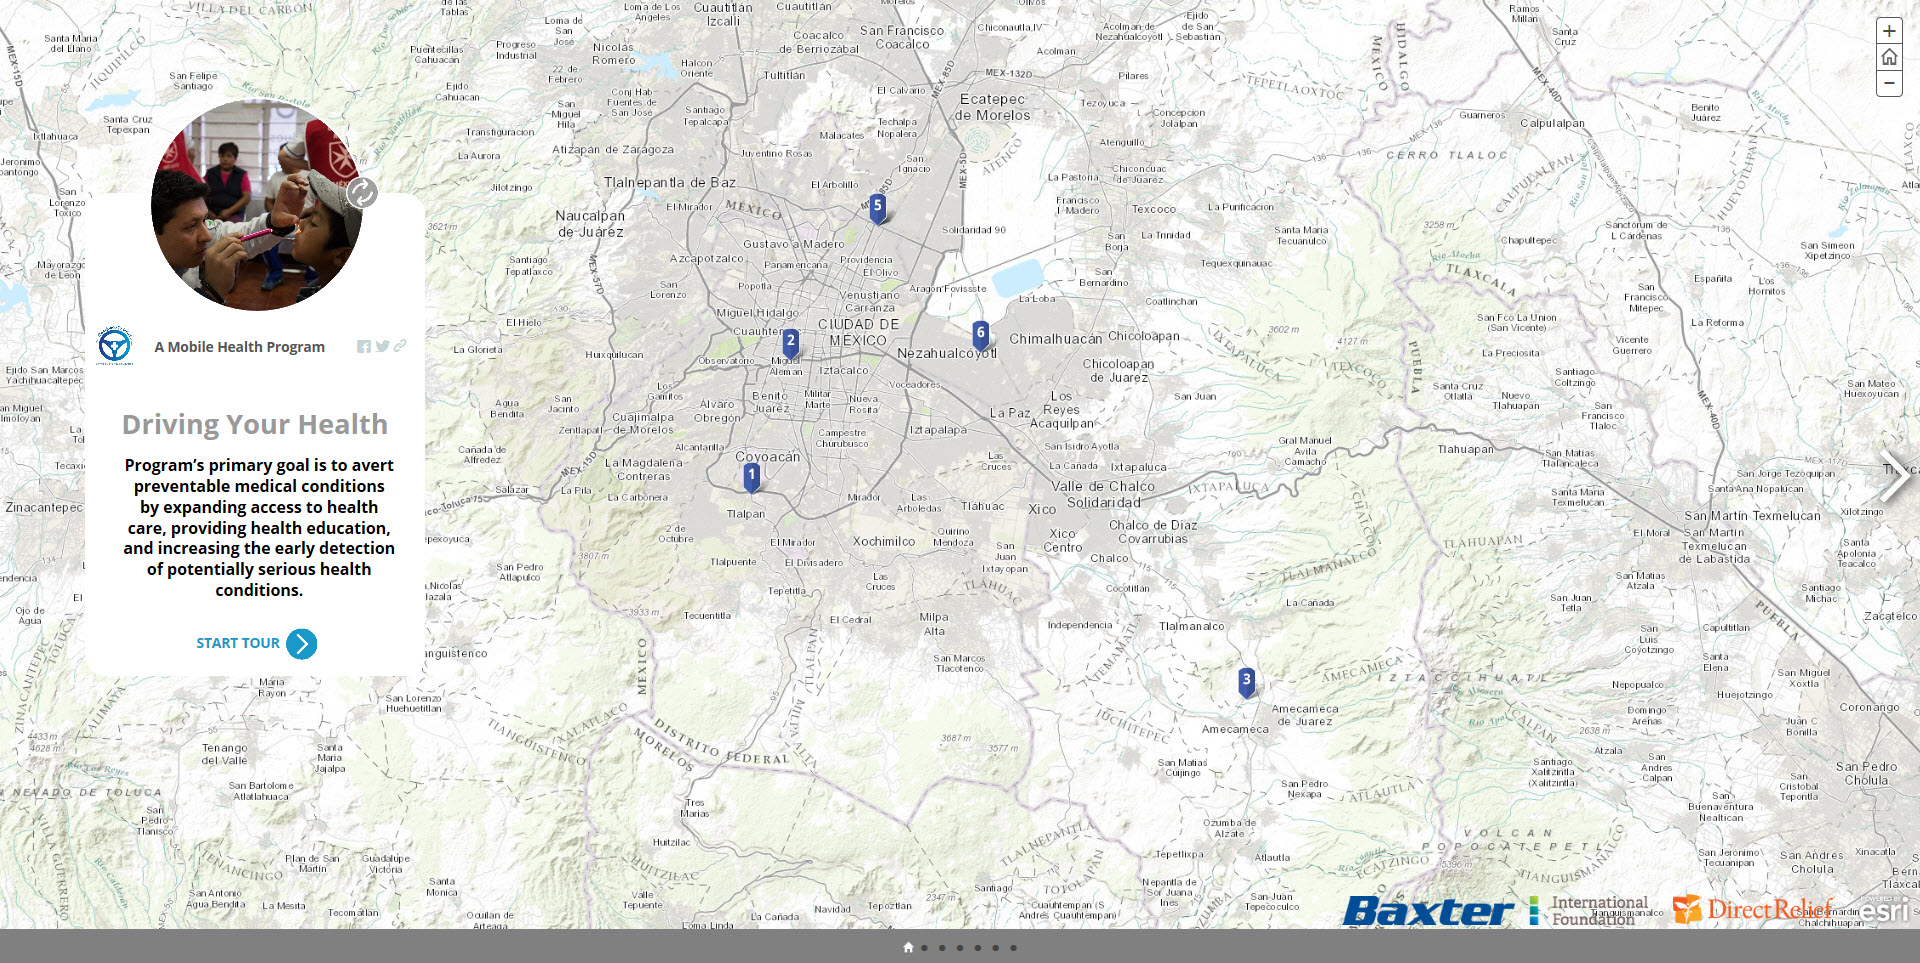
Task: Open map marker 3 near Amecameca
Action: pyautogui.click(x=1246, y=682)
